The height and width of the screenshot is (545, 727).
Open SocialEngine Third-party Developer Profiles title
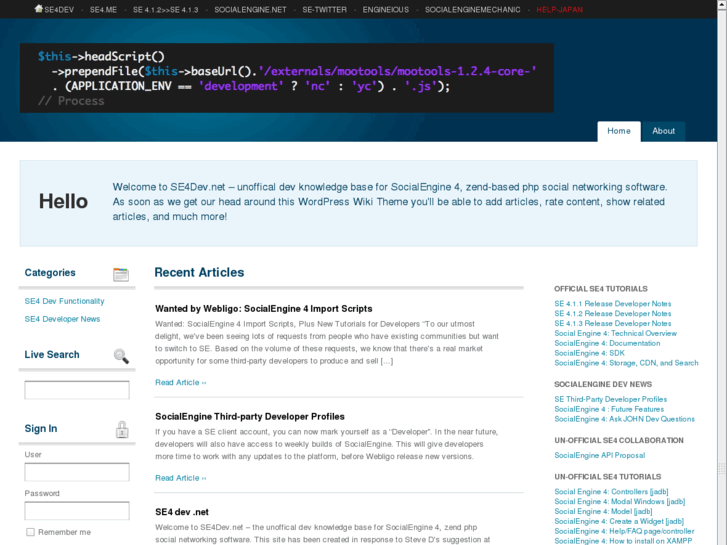250,417
